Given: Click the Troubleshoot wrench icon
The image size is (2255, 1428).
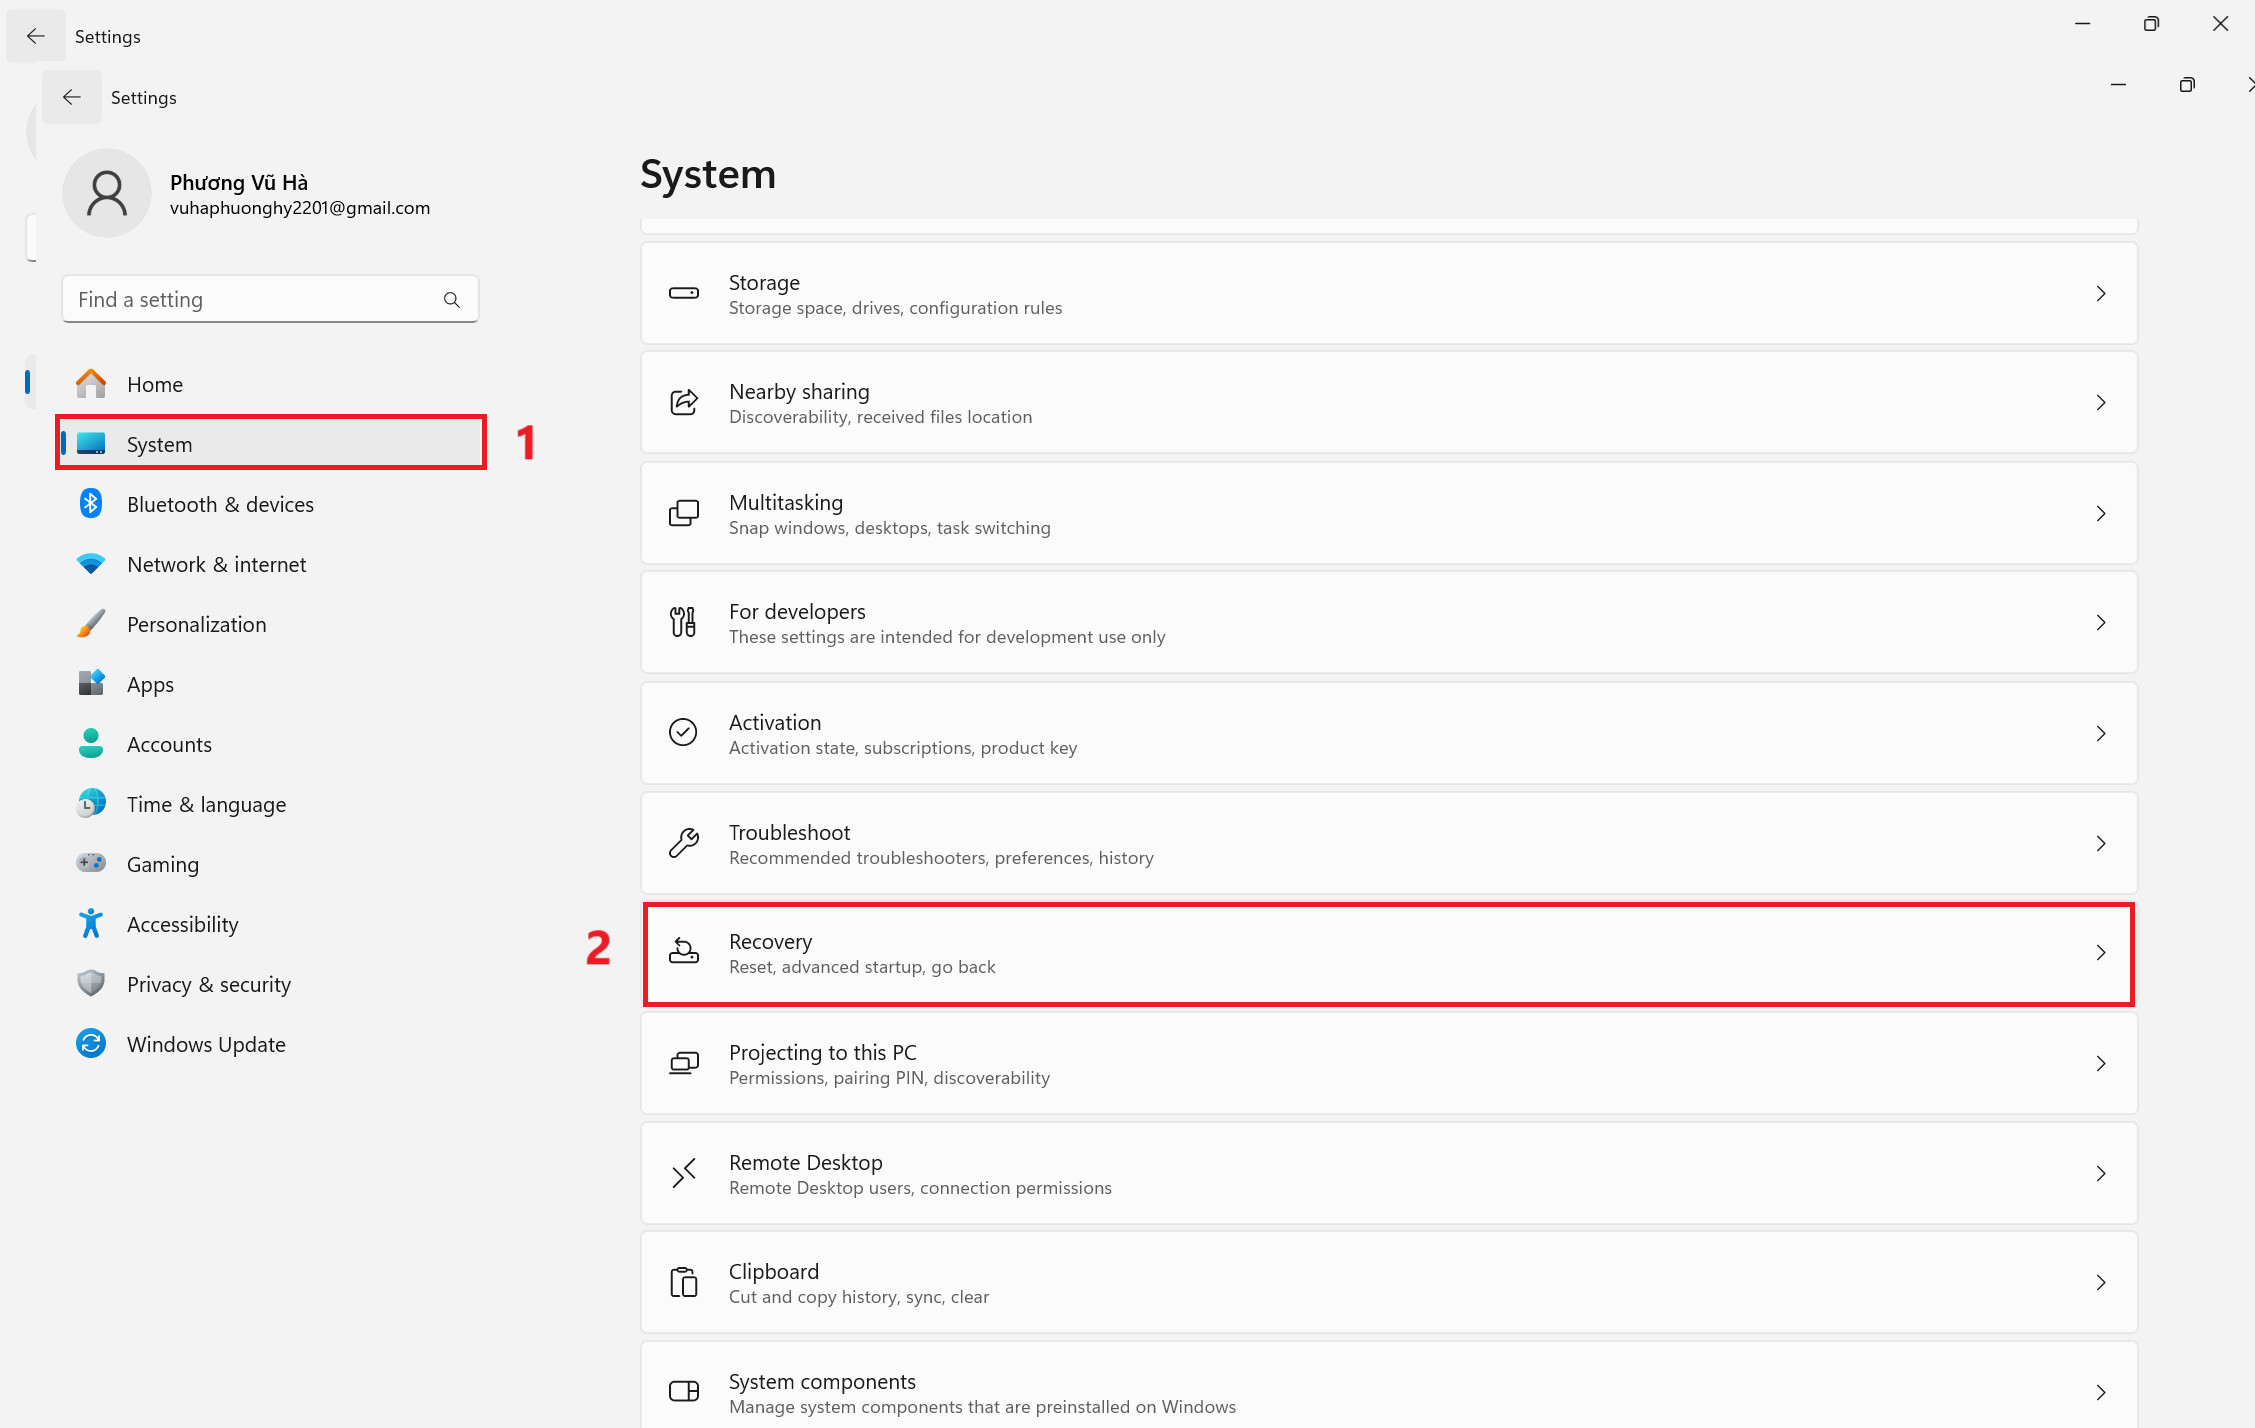Looking at the screenshot, I should click(684, 843).
